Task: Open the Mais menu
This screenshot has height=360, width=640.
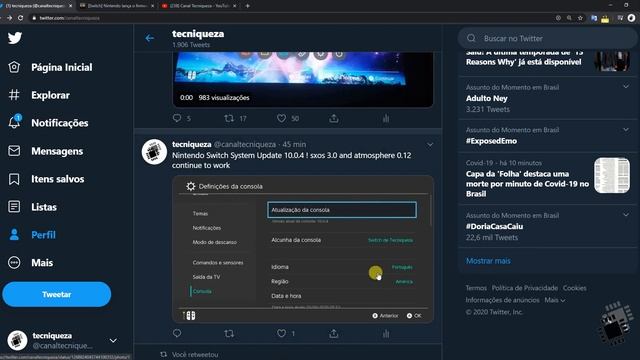Action: coord(31,262)
